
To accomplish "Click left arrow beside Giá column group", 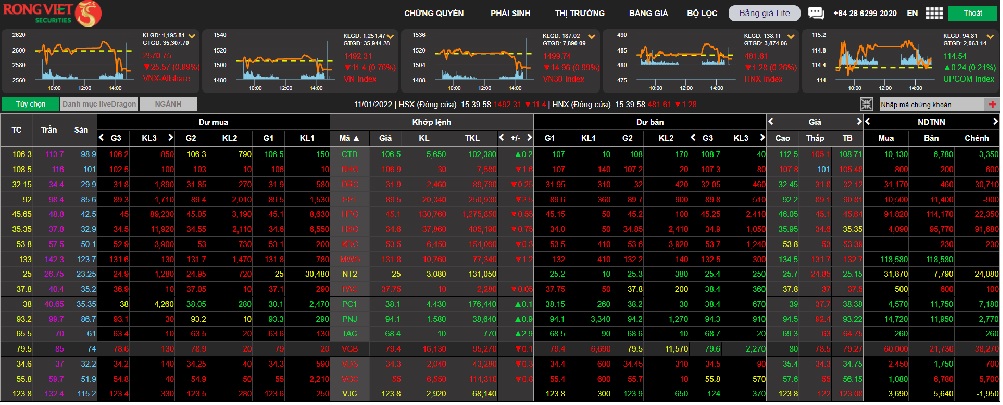I will tap(772, 121).
